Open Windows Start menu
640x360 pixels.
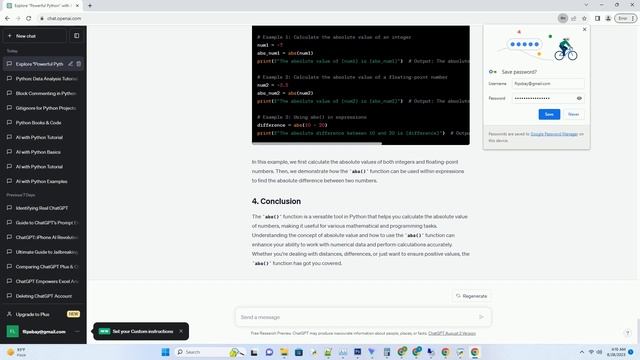165,352
